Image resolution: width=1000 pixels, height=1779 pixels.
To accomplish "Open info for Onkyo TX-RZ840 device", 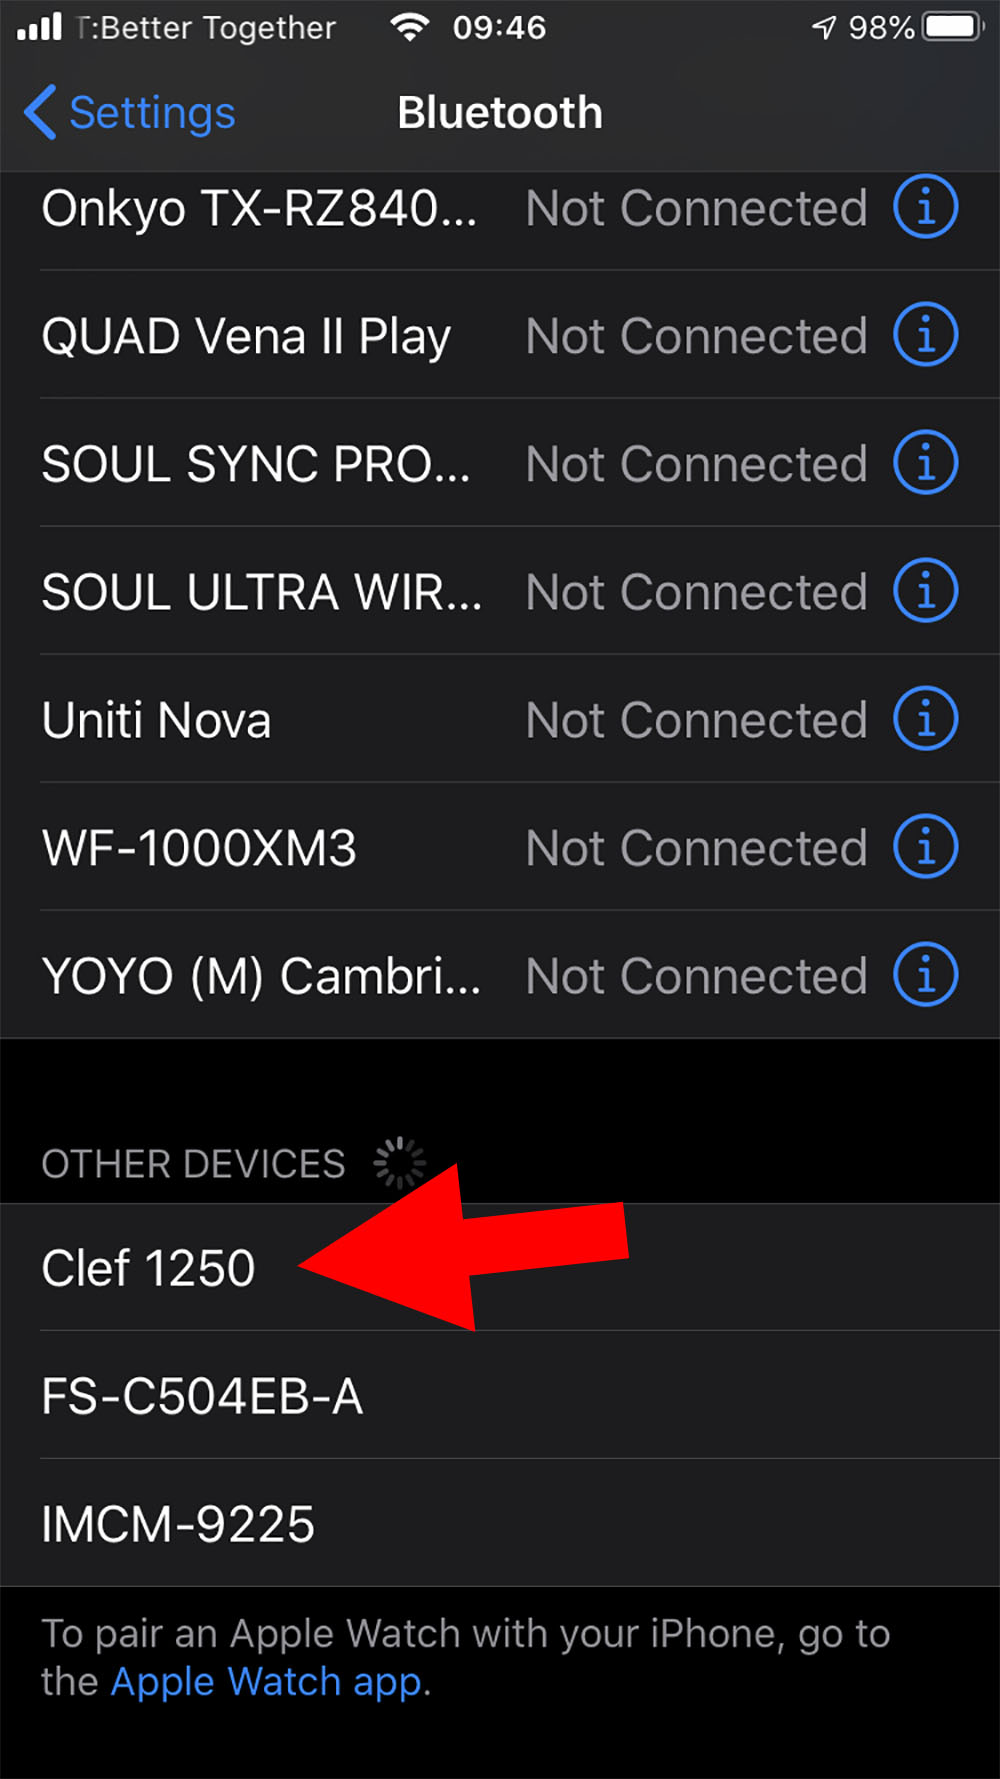I will point(925,207).
